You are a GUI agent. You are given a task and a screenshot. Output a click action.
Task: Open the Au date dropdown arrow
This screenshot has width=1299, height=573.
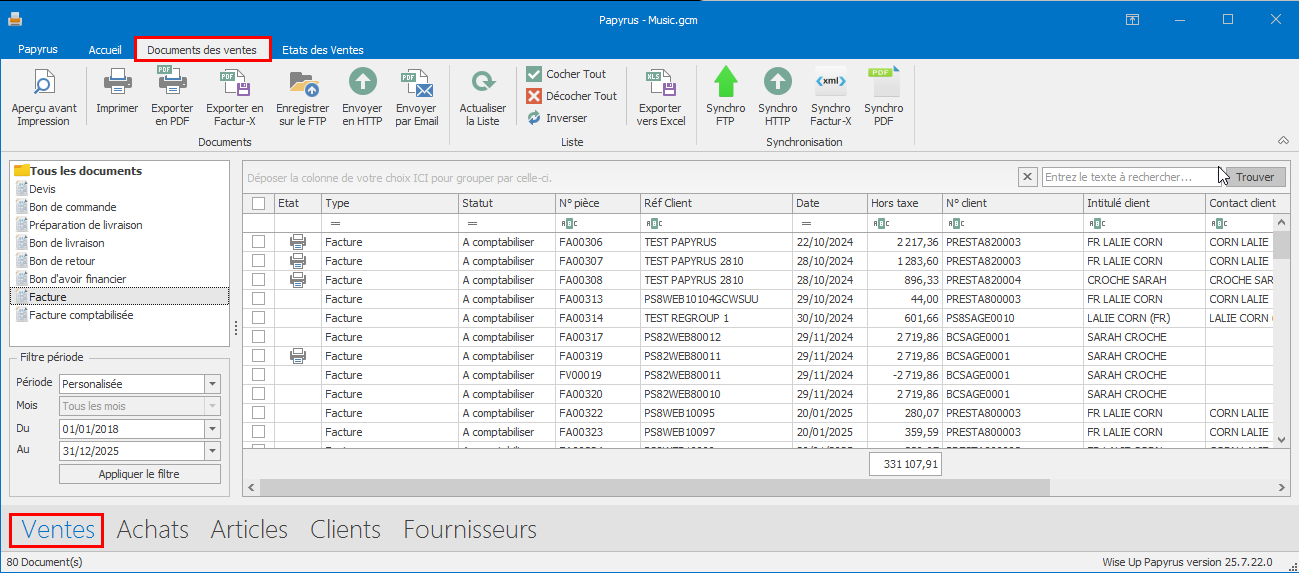(x=211, y=452)
